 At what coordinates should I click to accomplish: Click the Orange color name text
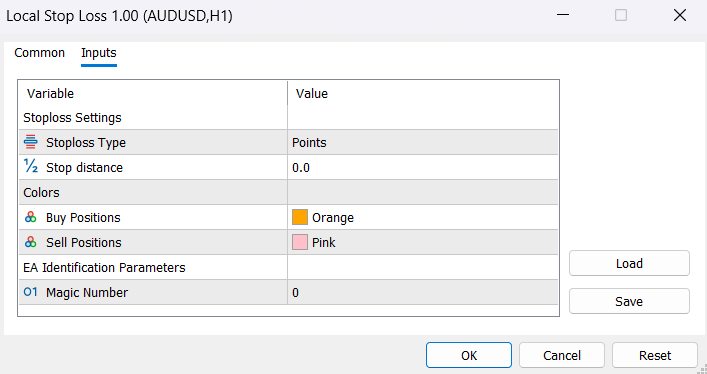coord(333,217)
